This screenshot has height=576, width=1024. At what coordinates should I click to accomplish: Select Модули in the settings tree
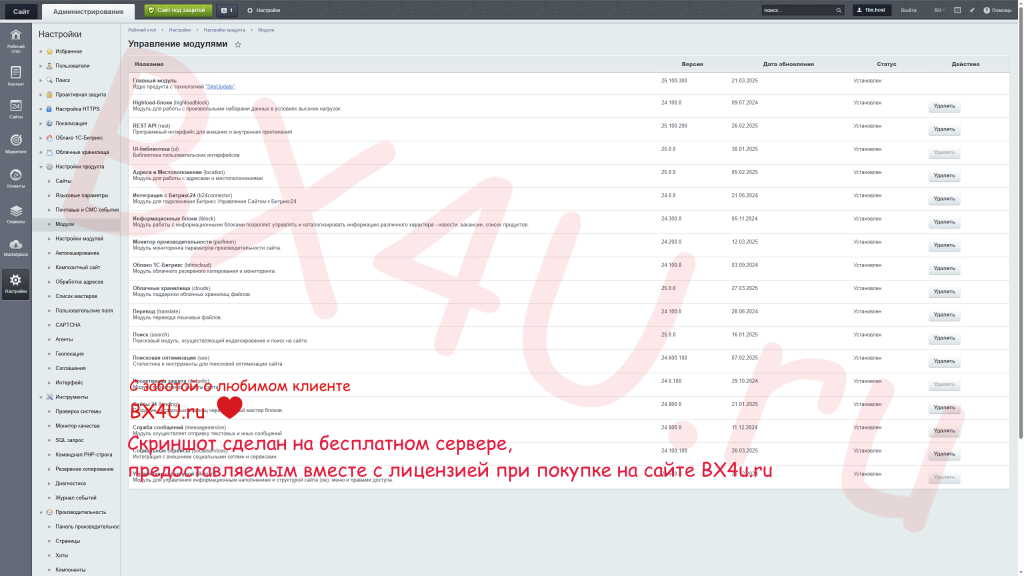pyautogui.click(x=65, y=224)
